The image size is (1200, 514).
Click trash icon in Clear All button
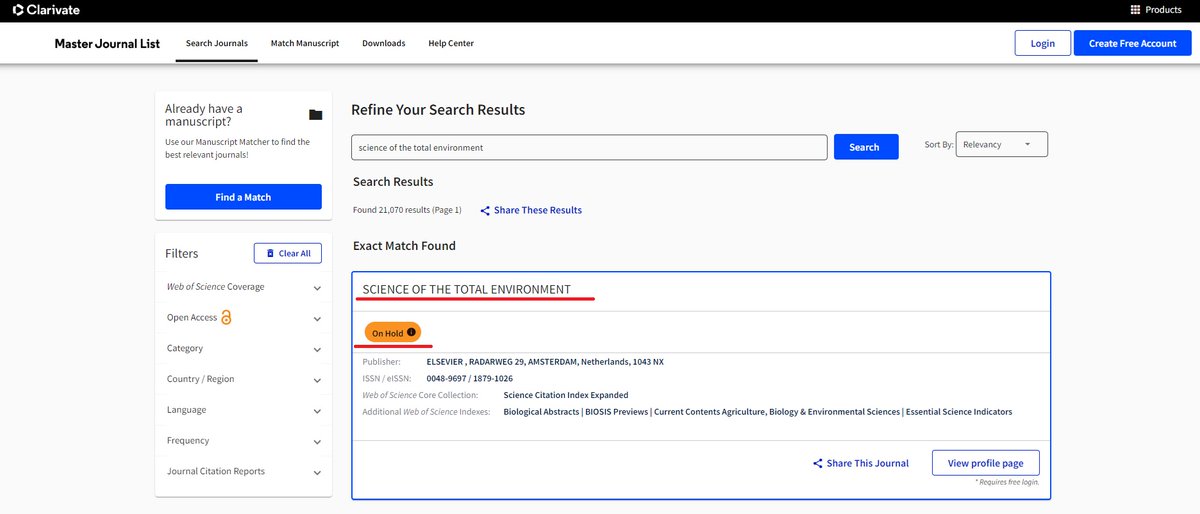(270, 254)
